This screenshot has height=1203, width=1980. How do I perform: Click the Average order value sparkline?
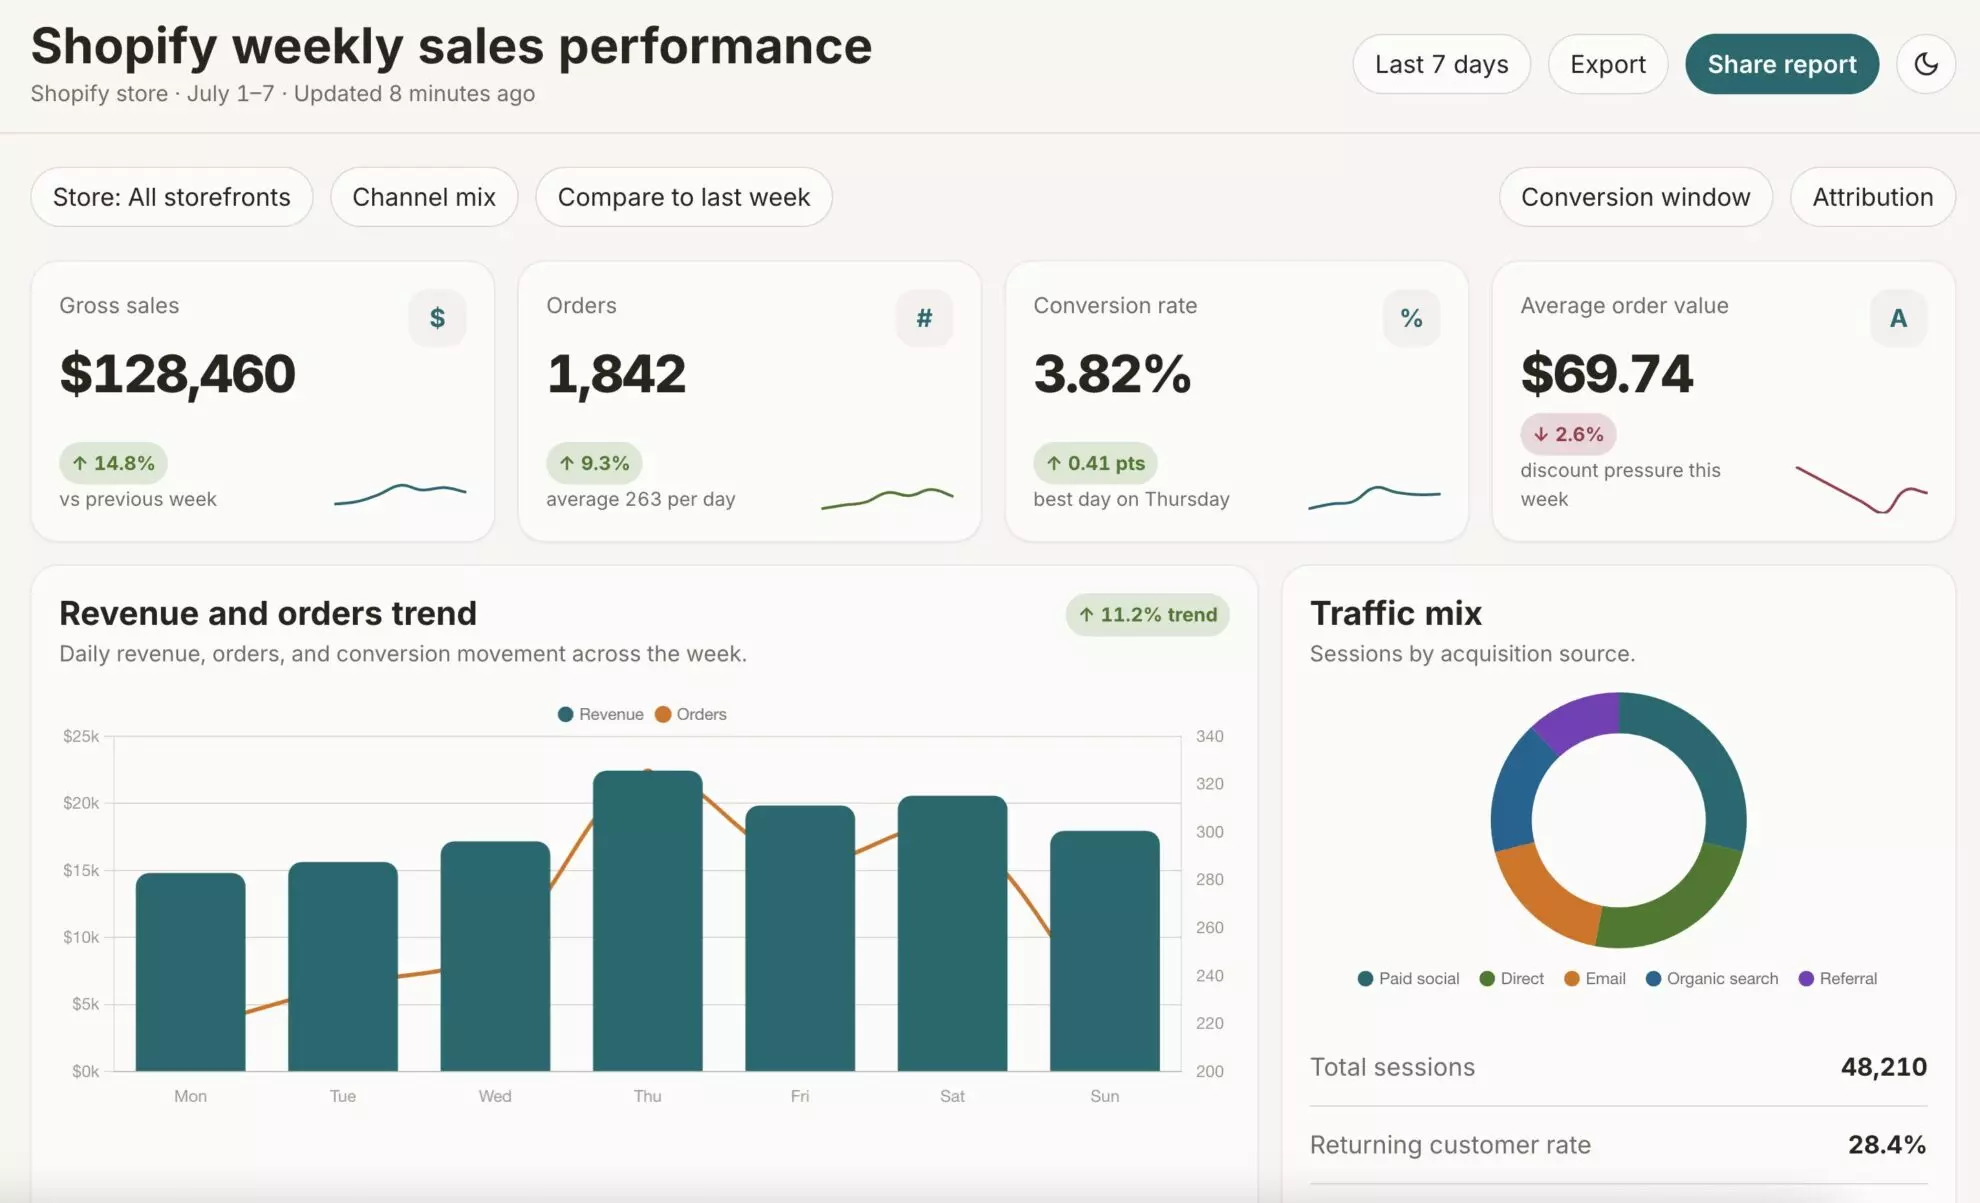coord(1861,490)
